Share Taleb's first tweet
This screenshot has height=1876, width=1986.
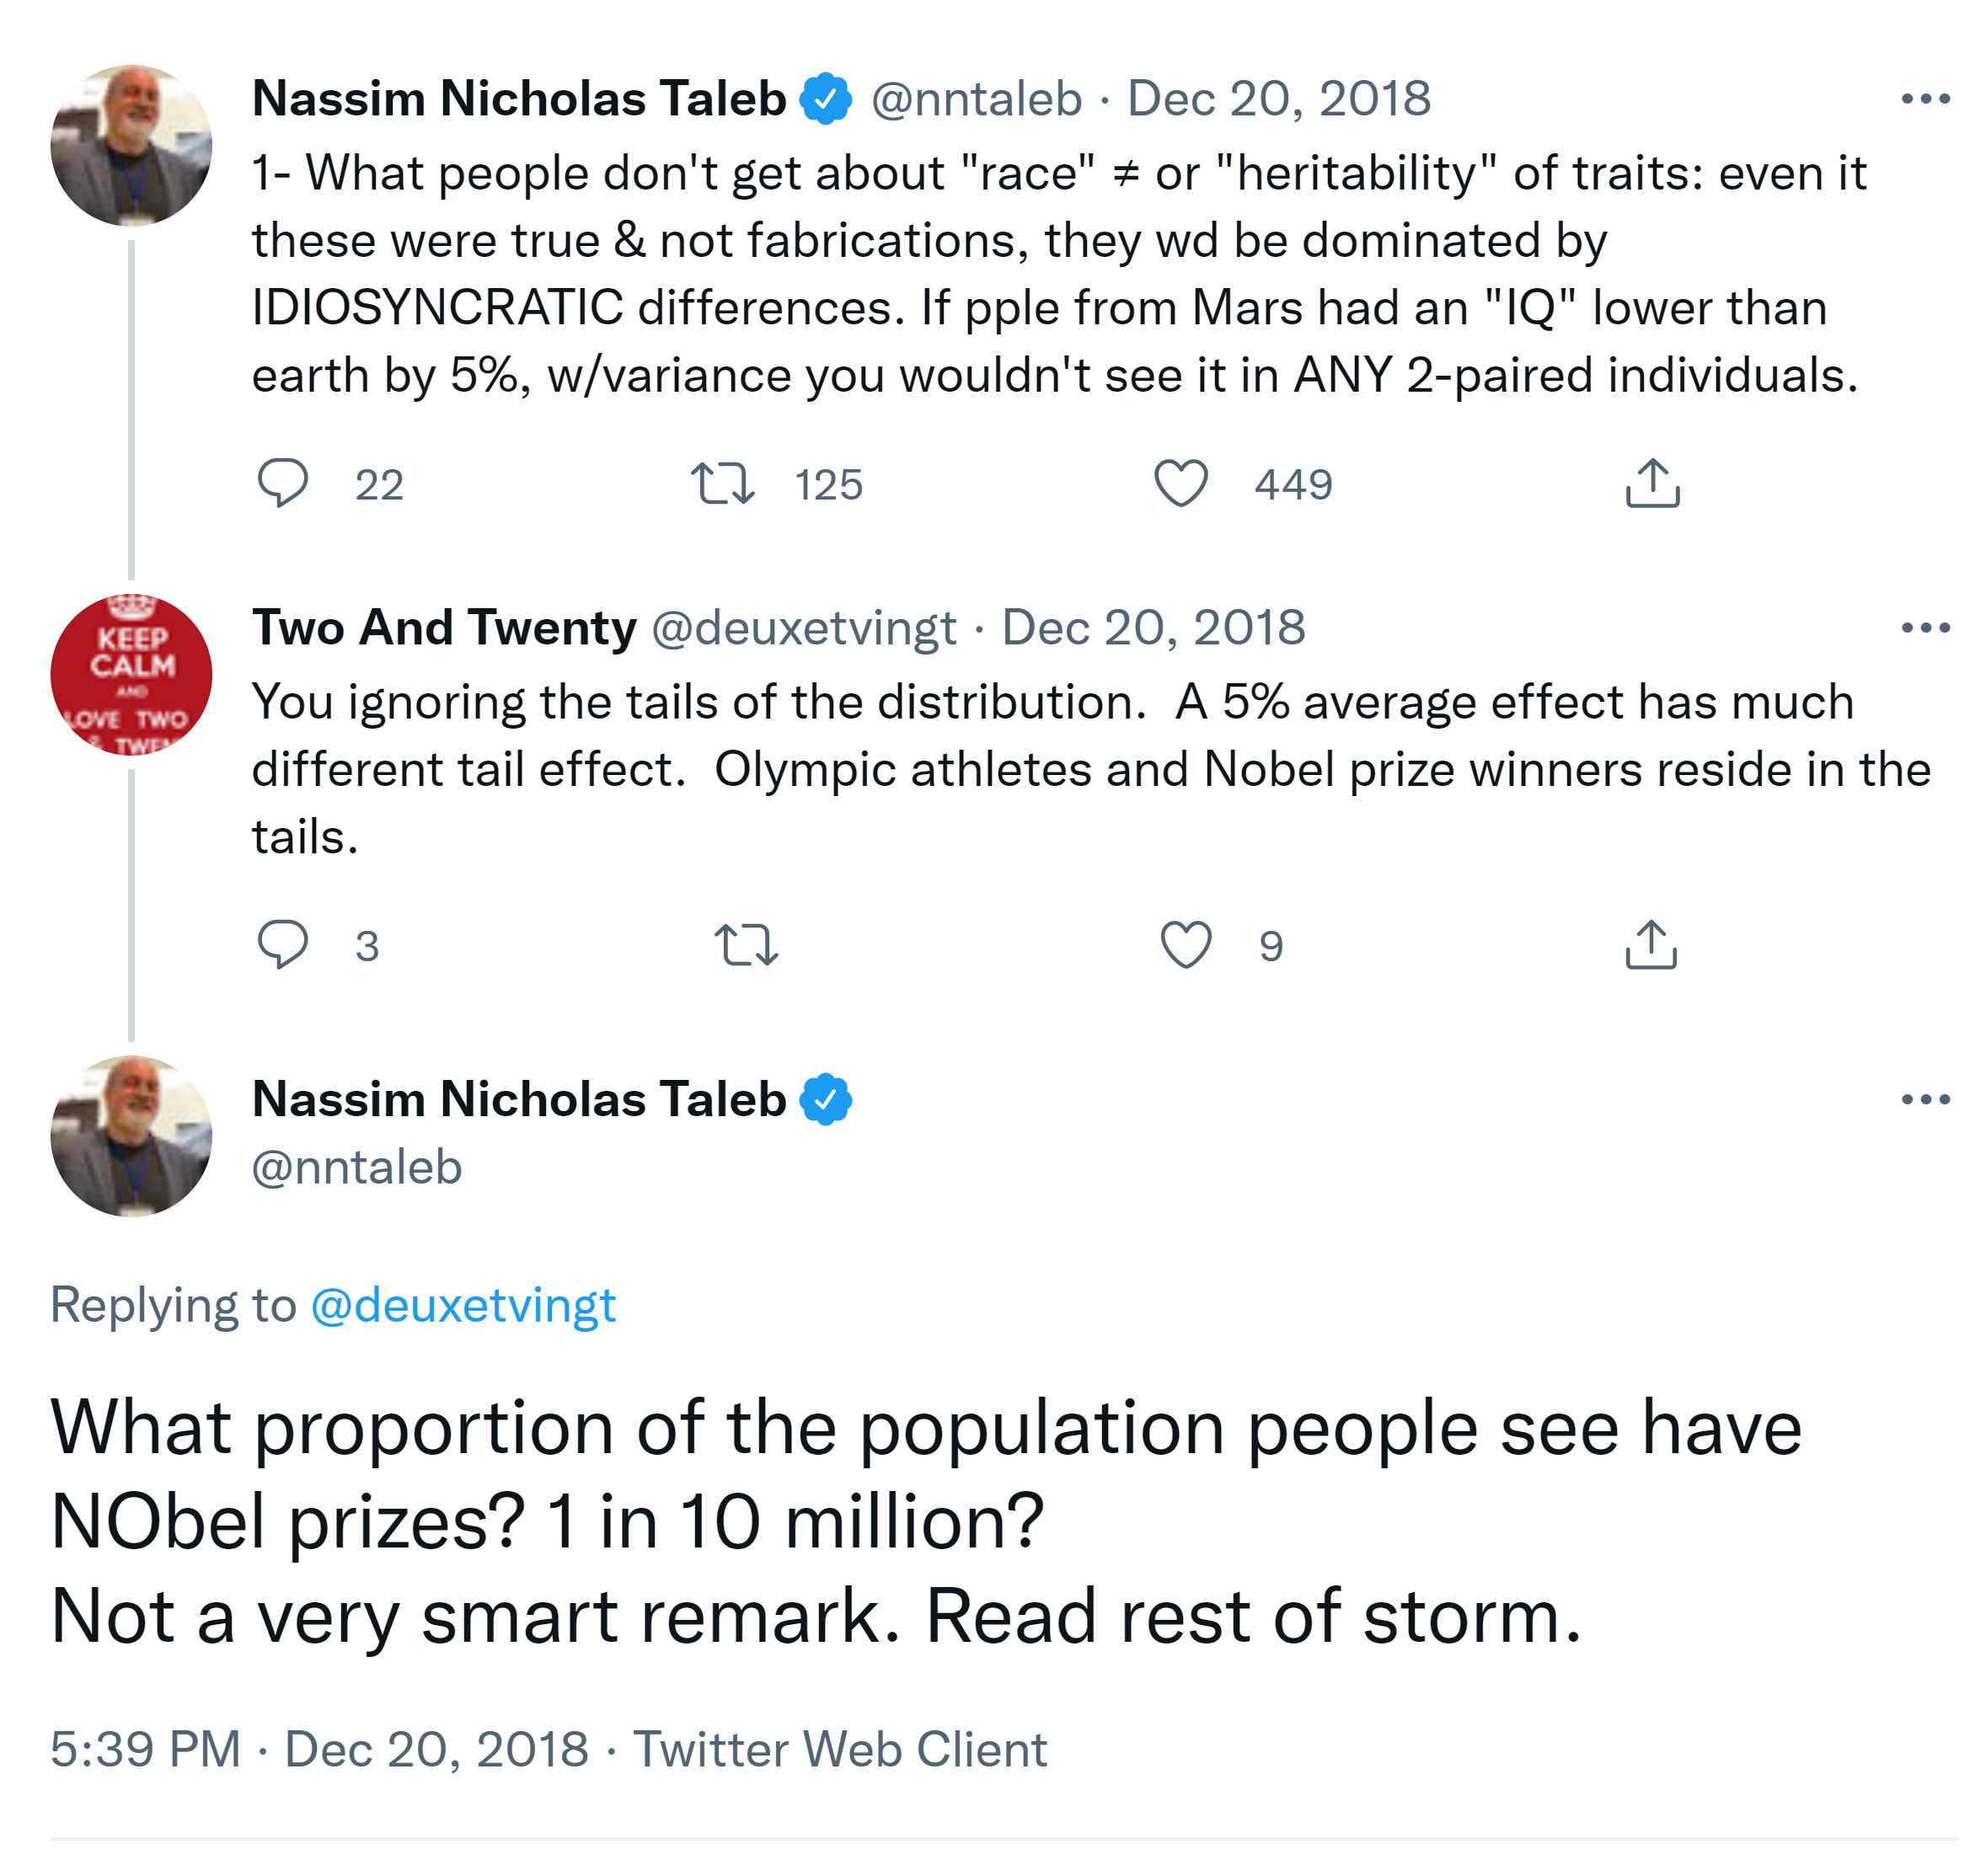1651,484
